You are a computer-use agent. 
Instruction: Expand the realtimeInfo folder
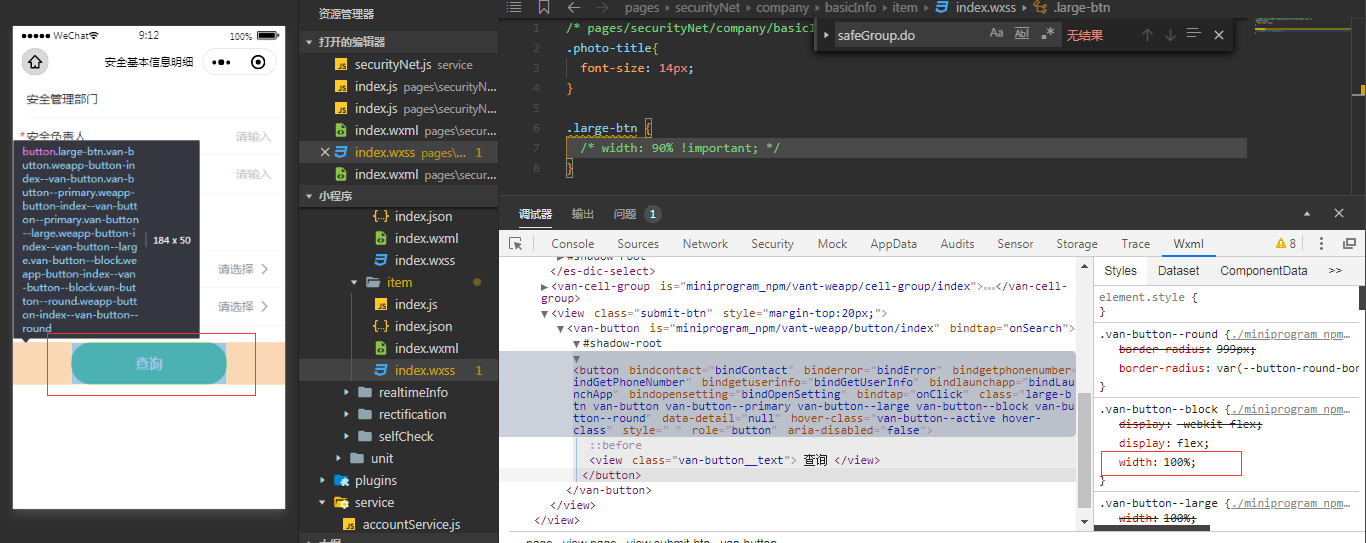pos(399,392)
